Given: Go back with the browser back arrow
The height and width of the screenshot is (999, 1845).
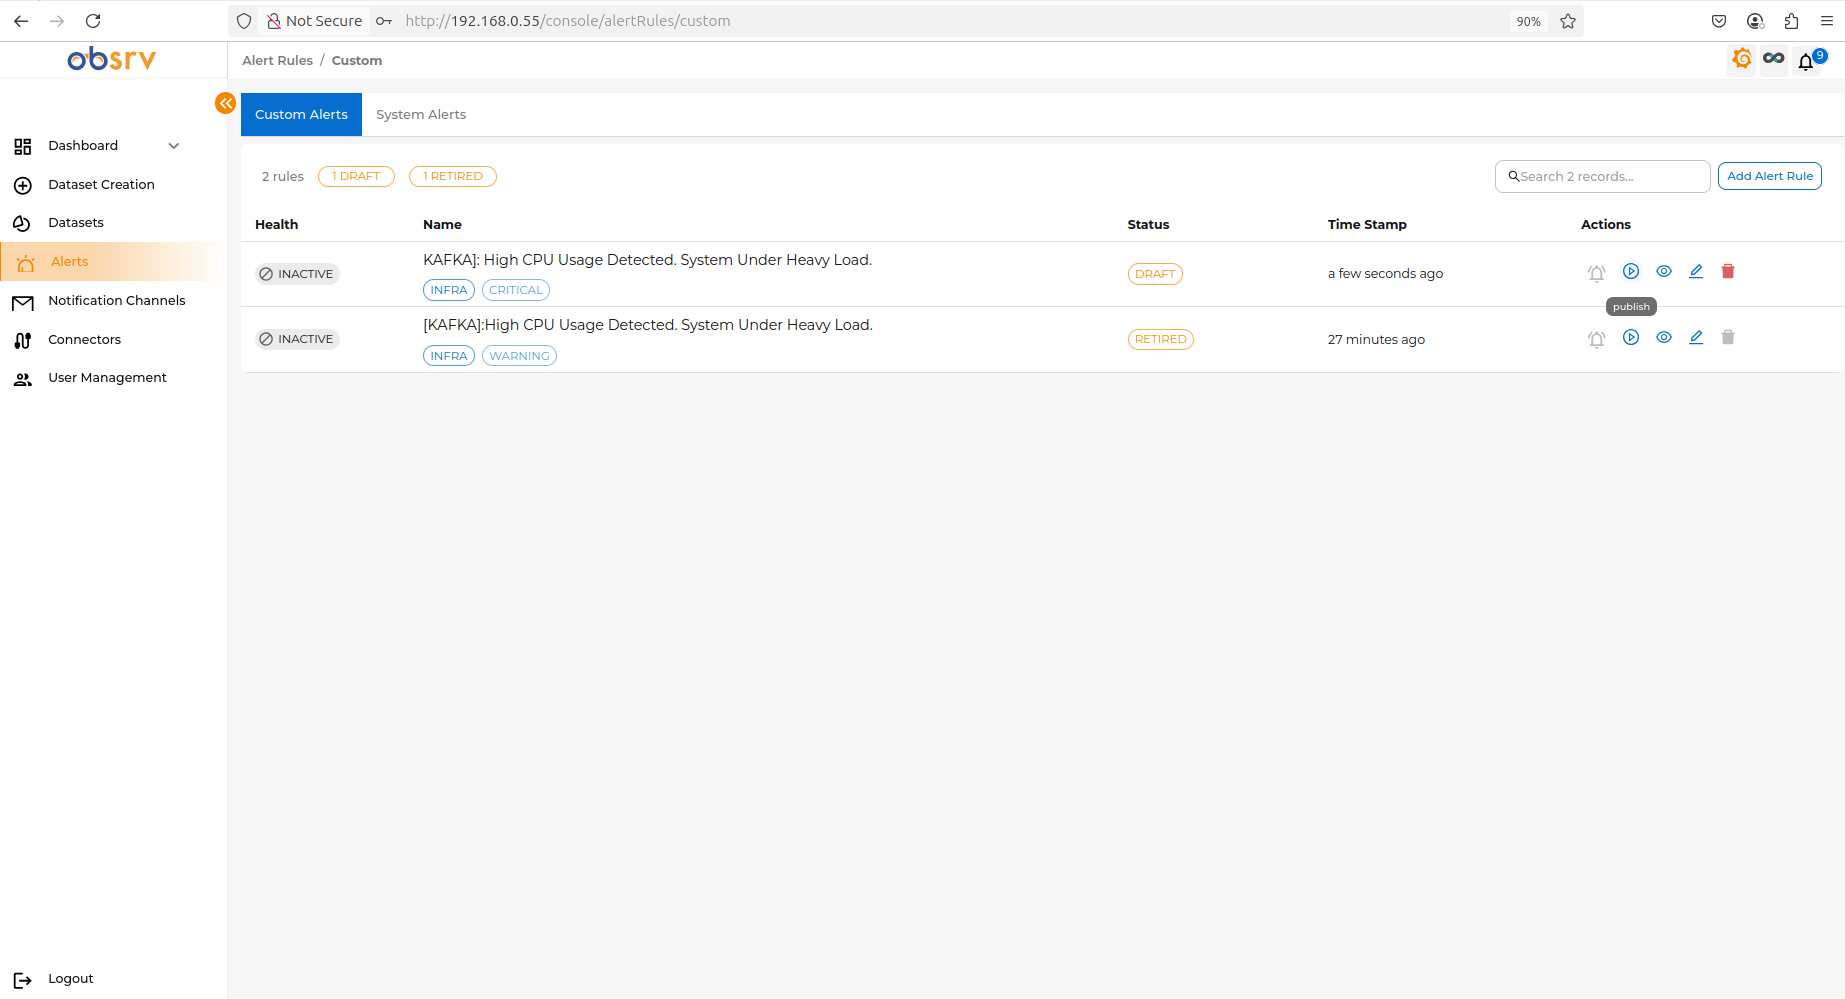Looking at the screenshot, I should (21, 21).
